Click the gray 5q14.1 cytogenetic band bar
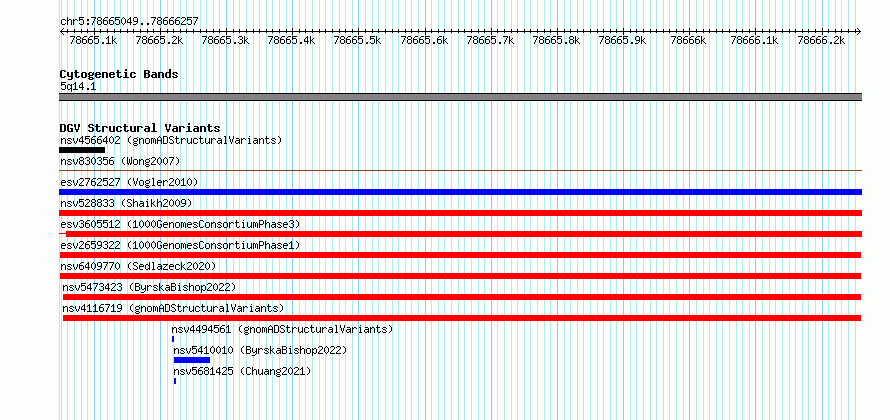The height and width of the screenshot is (420, 890). click(461, 97)
